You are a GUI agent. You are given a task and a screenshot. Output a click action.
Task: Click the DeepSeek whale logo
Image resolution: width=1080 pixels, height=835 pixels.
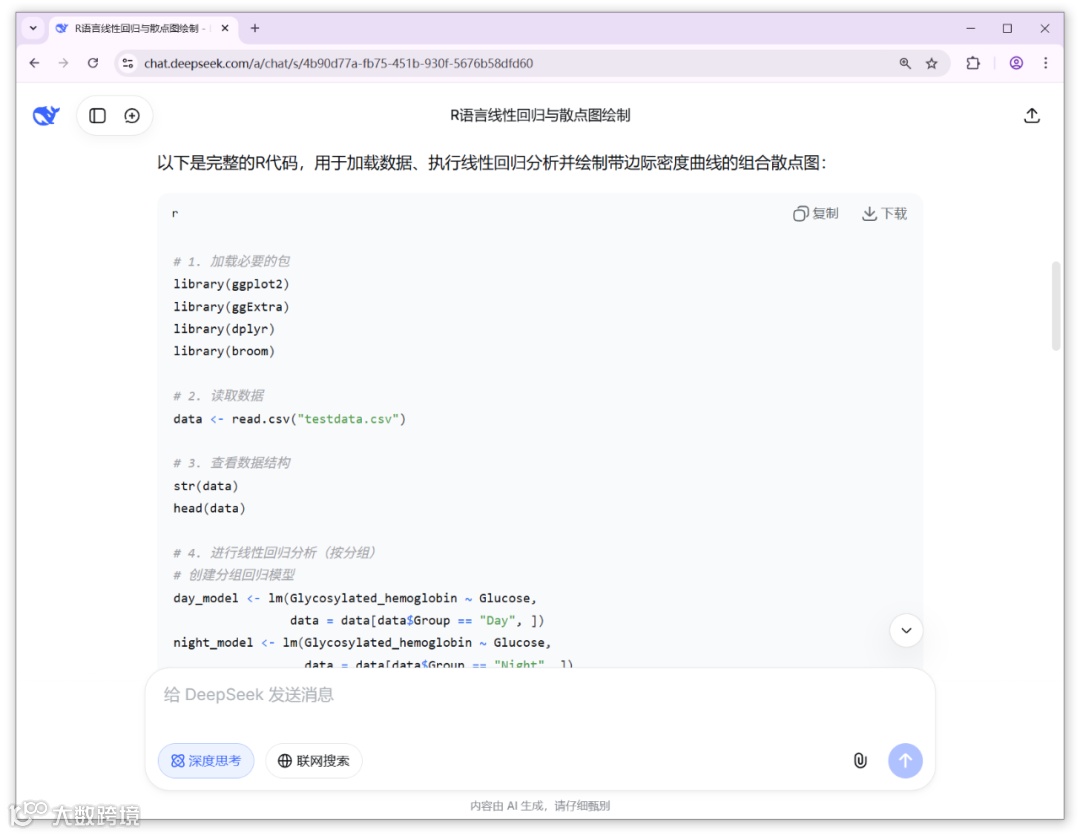(x=46, y=115)
